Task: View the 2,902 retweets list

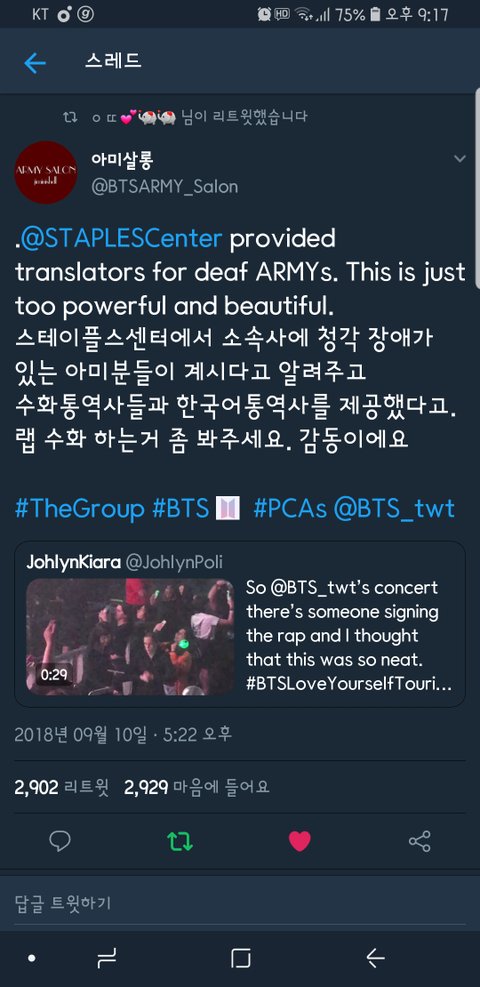Action: click(62, 786)
